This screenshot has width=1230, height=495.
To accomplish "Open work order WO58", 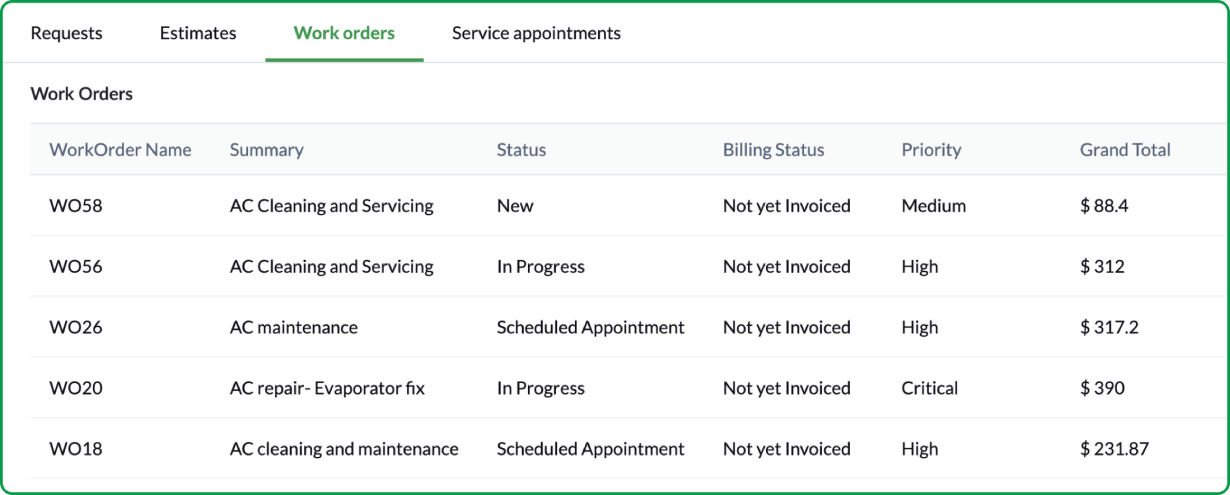I will [x=76, y=206].
